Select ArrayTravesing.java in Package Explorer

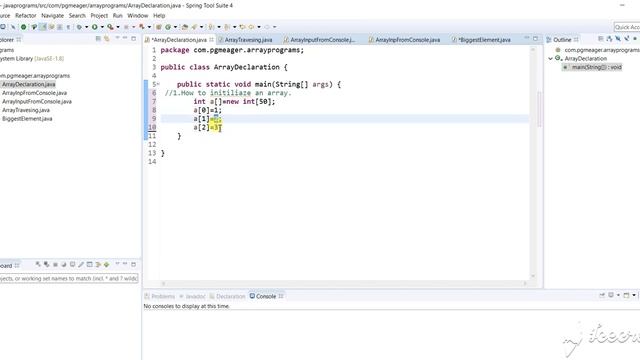point(26,110)
